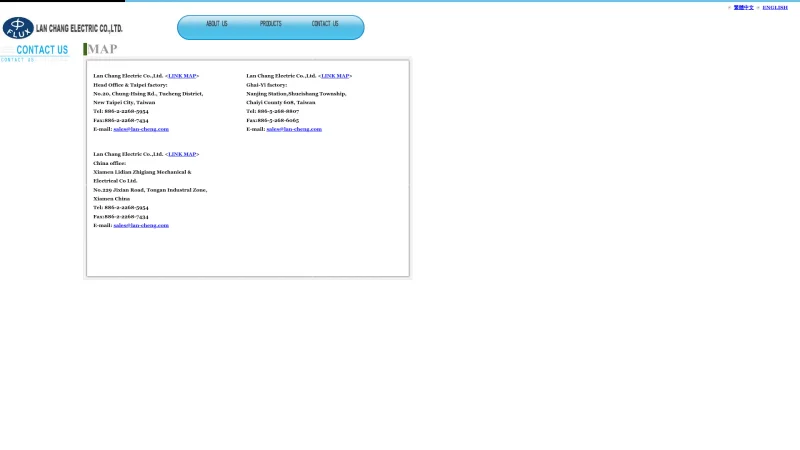Click the MAP page heading

102,49
